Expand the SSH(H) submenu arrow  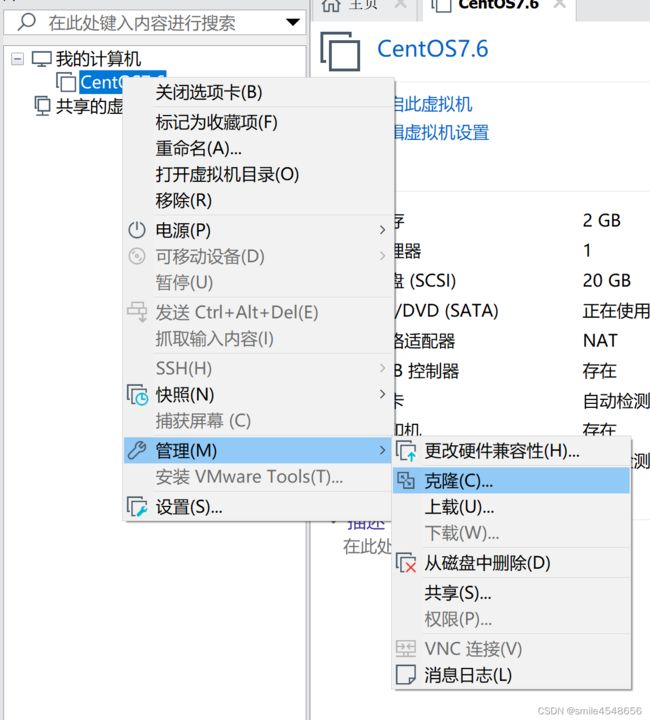click(382, 368)
